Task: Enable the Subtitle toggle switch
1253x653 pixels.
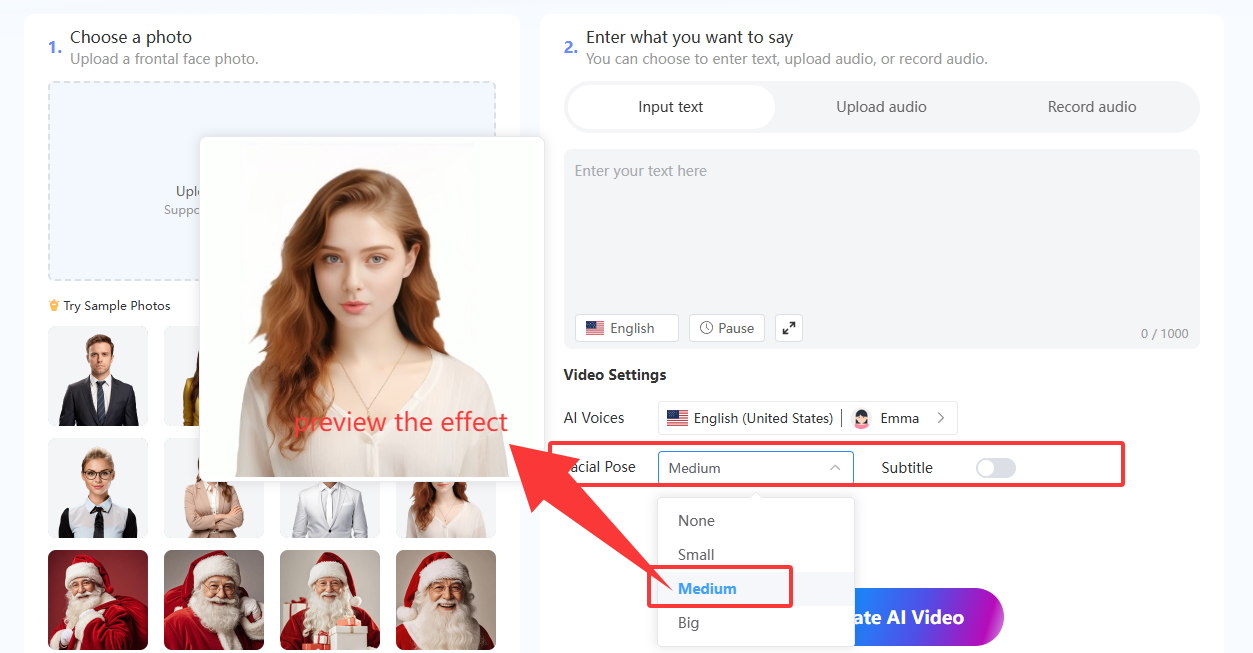Action: 995,468
